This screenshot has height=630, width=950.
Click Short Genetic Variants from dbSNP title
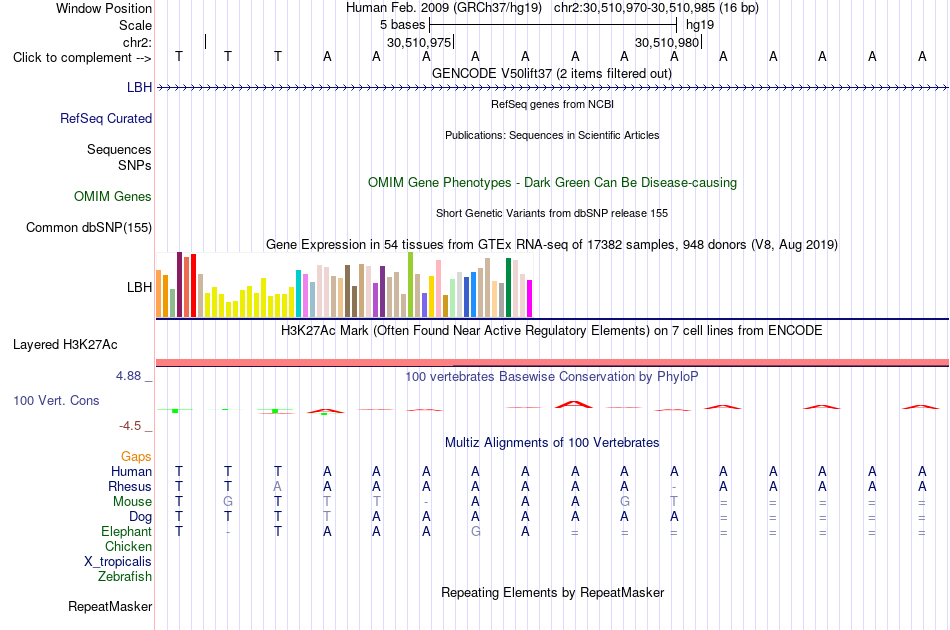pyautogui.click(x=552, y=213)
